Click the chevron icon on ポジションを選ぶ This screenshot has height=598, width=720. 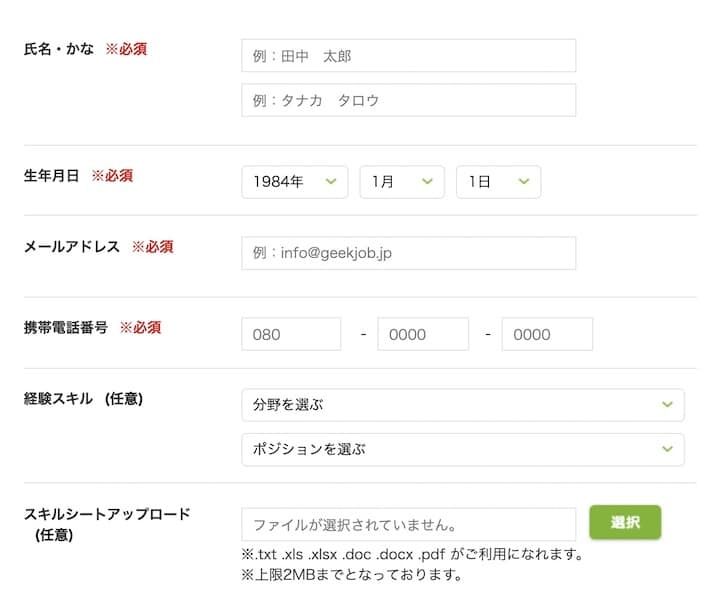pos(667,449)
